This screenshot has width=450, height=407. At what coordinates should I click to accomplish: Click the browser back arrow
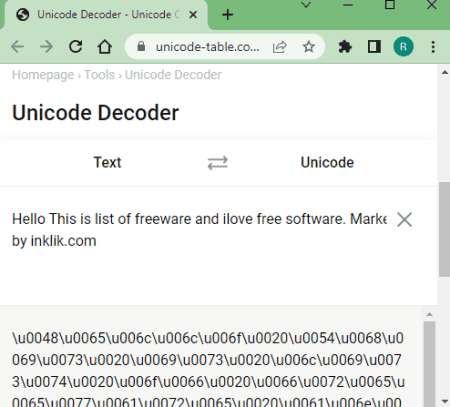[17, 47]
